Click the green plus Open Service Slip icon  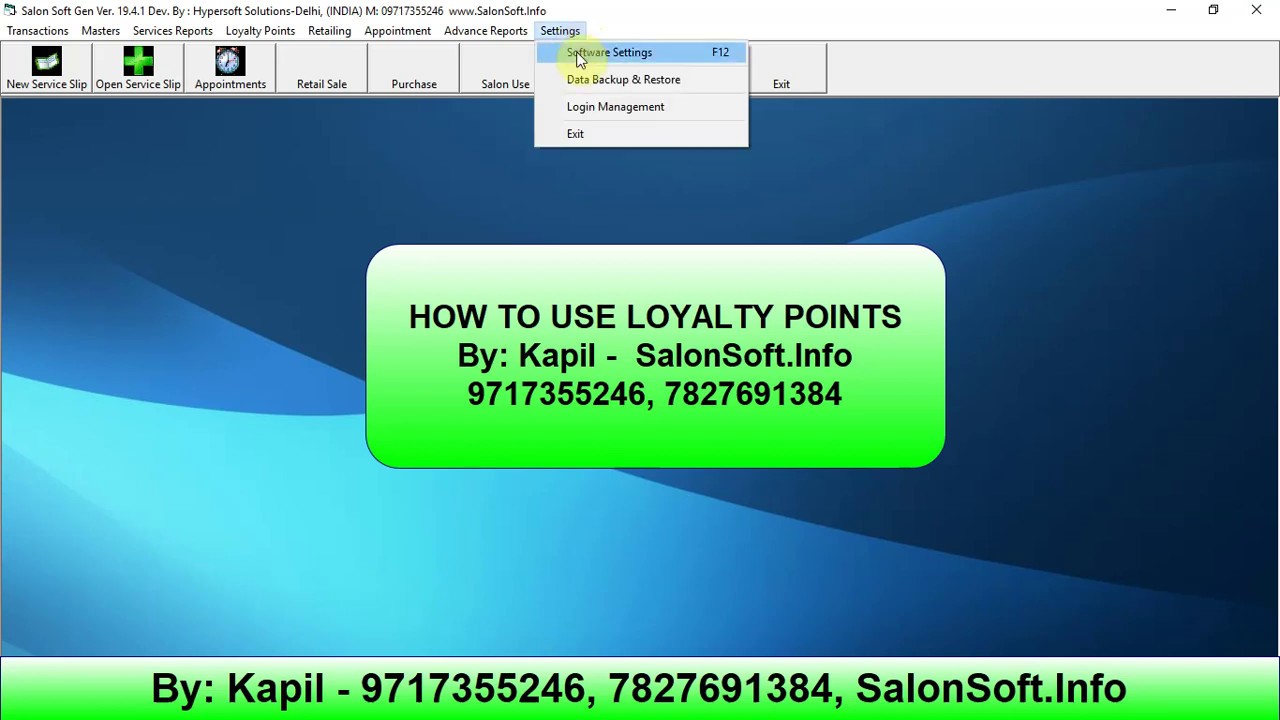pyautogui.click(x=138, y=69)
